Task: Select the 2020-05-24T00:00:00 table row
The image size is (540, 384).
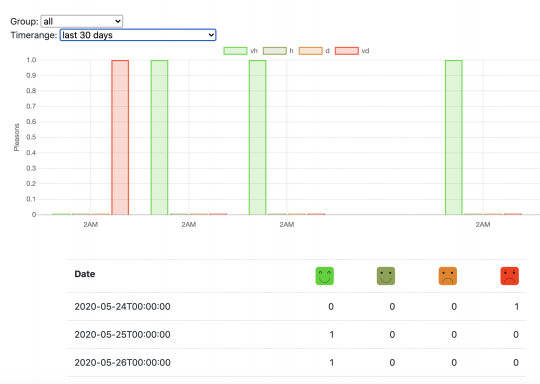Action: [297, 307]
